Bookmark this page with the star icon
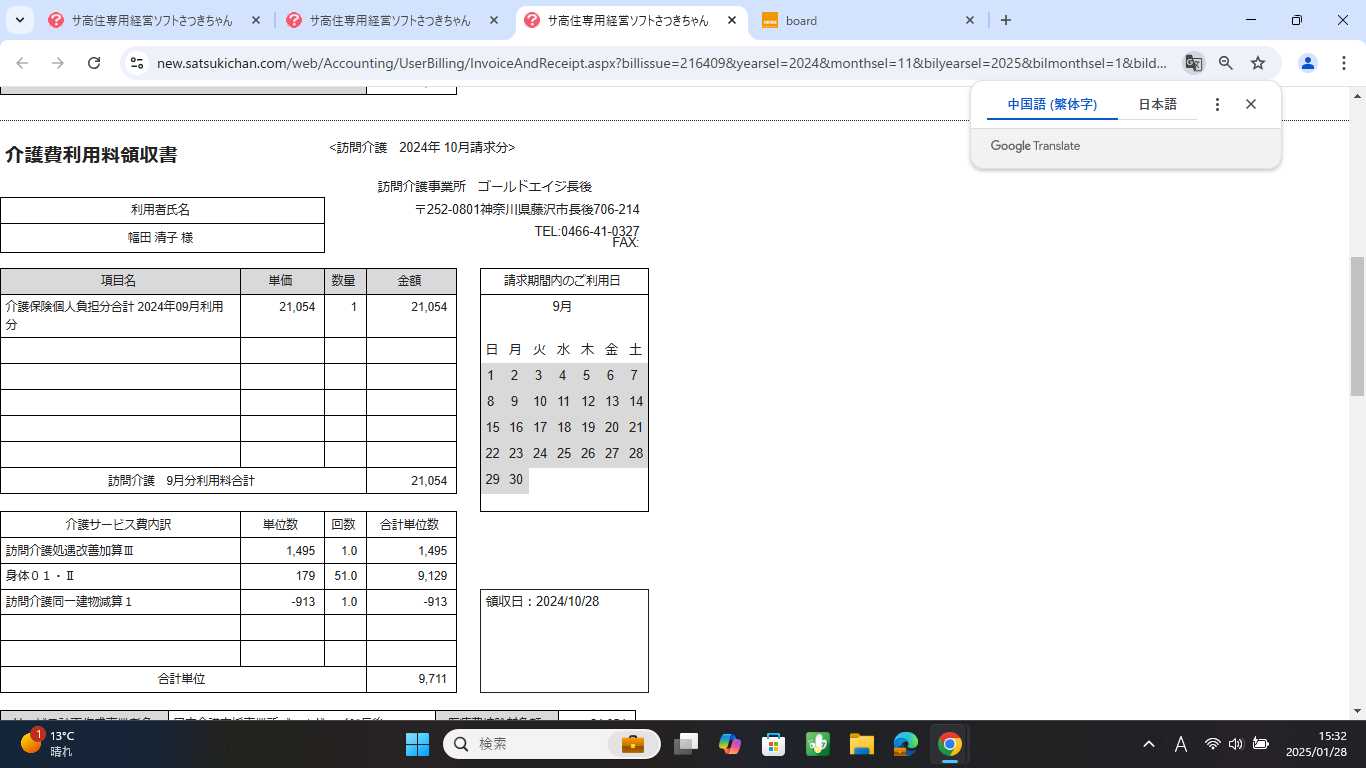 (x=1258, y=63)
